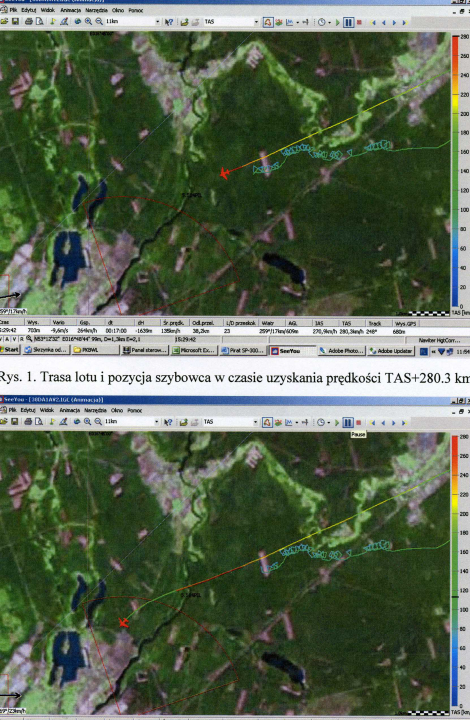470x720 pixels.
Task: Expand the TAS dropdown in lower window
Action: click(x=255, y=422)
